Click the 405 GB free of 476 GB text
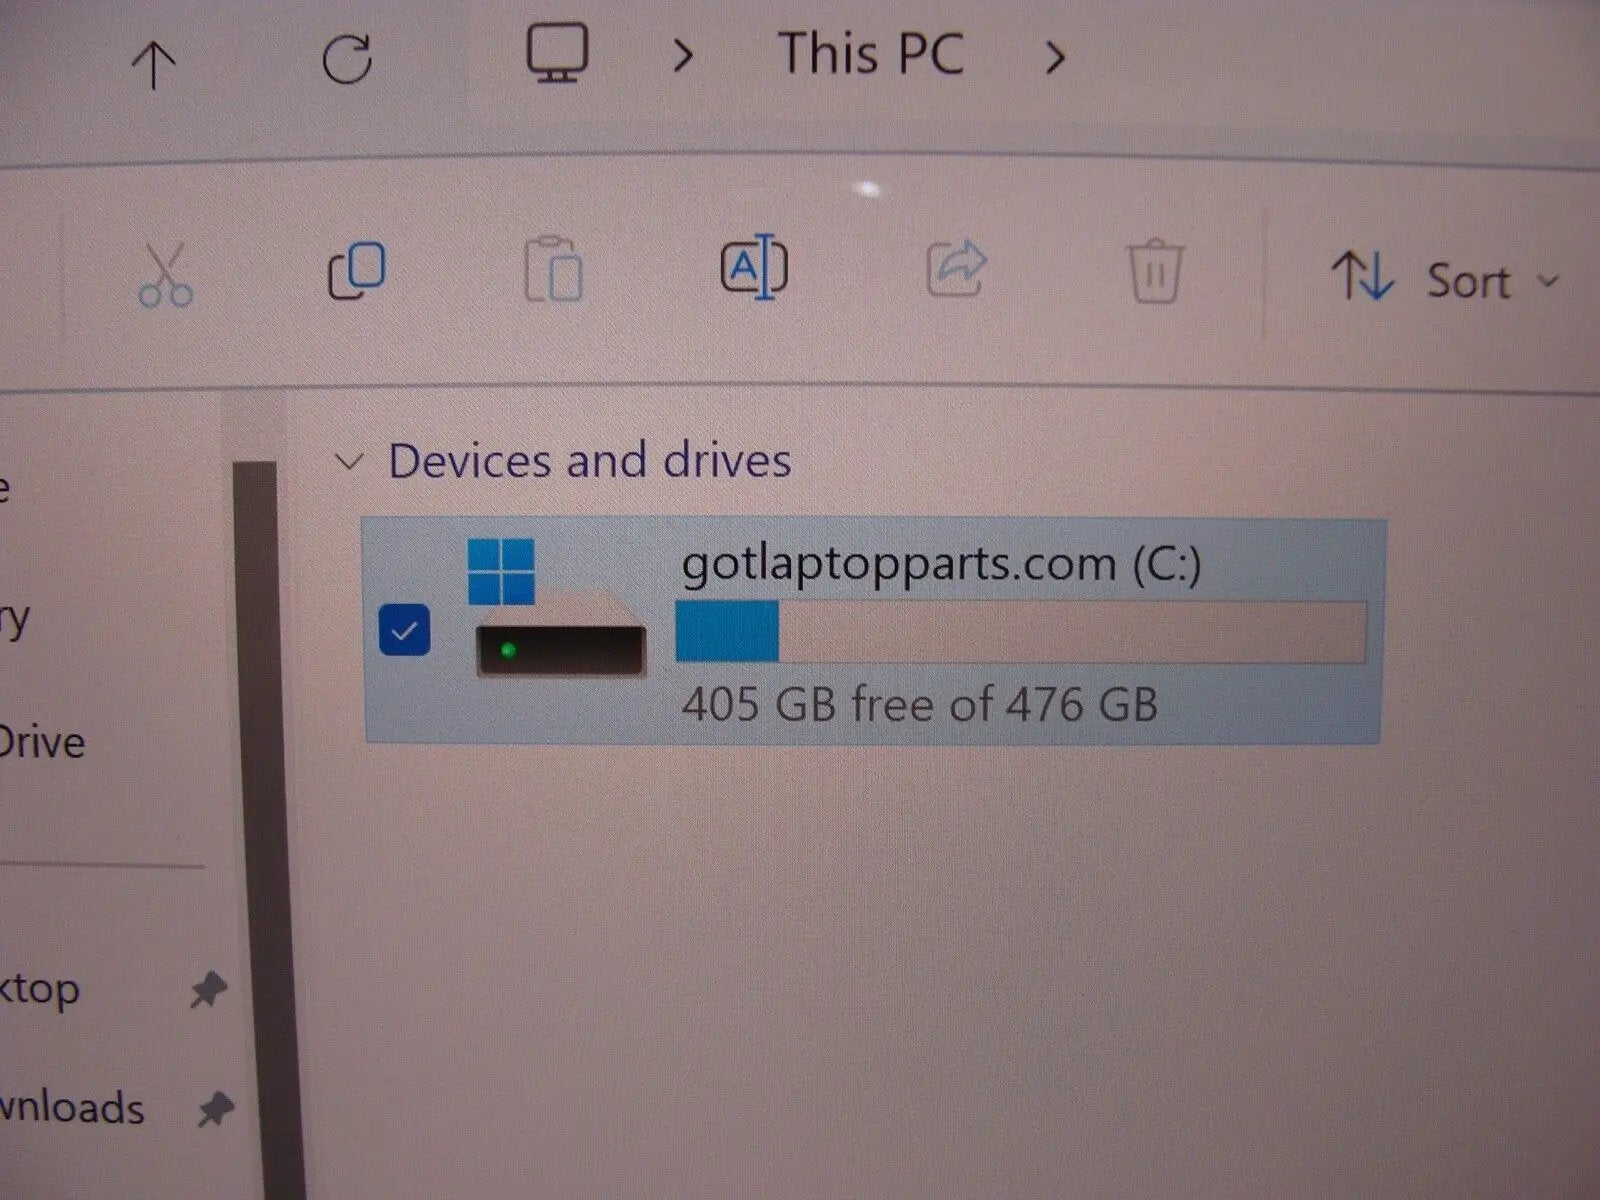 [x=920, y=704]
